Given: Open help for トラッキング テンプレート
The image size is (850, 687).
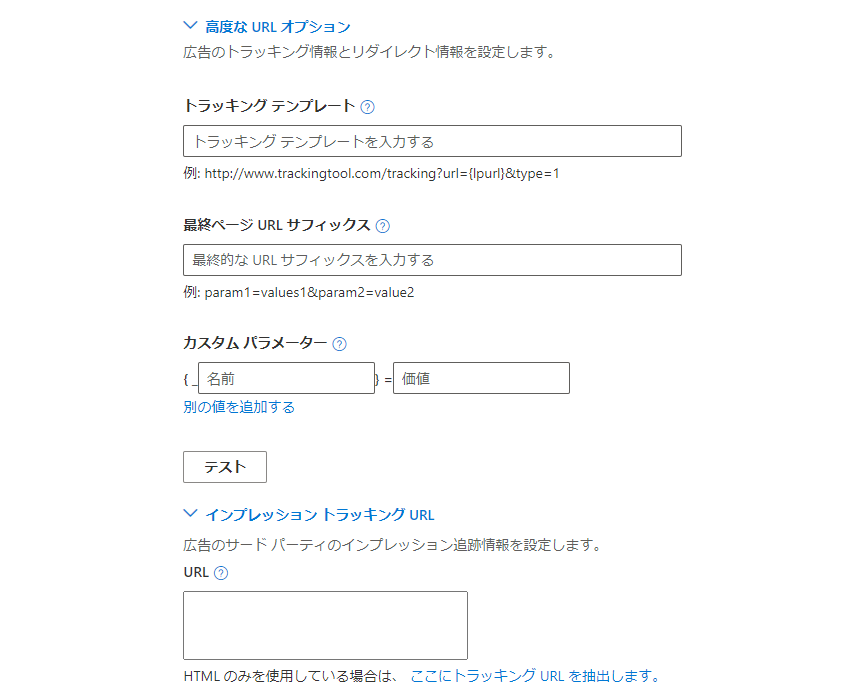Looking at the screenshot, I should tap(367, 107).
